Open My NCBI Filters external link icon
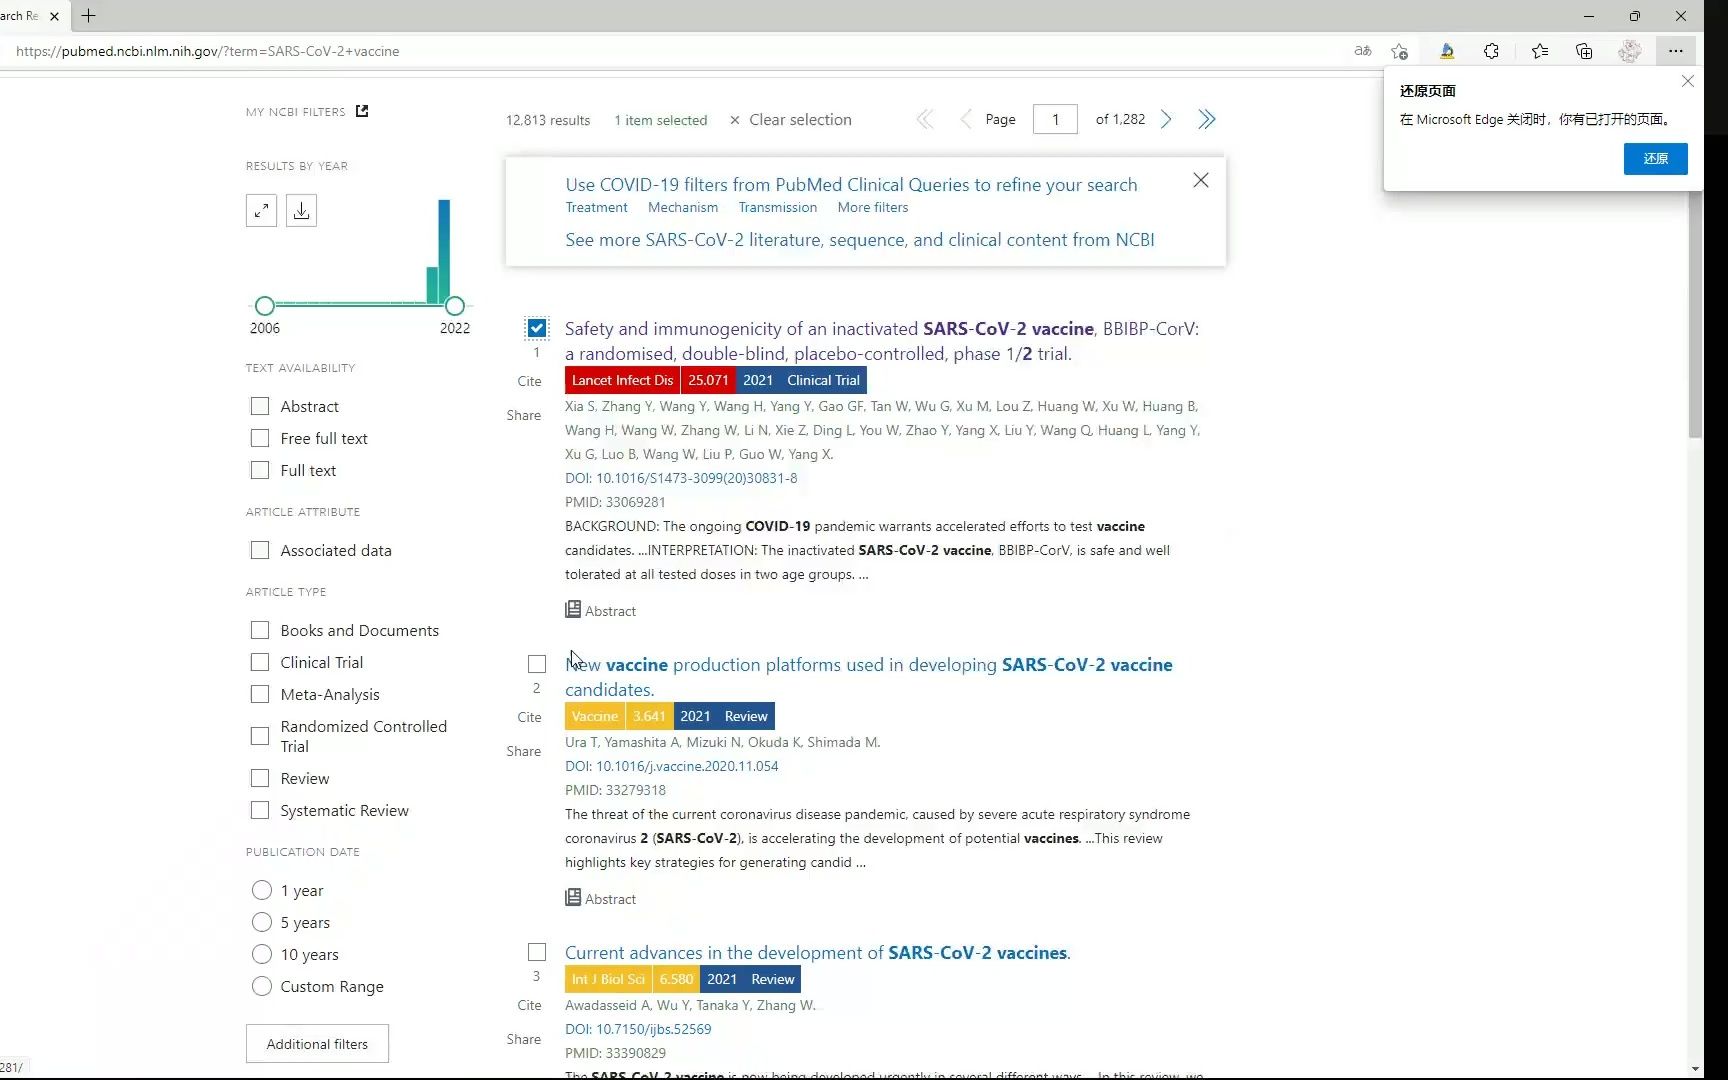Image resolution: width=1728 pixels, height=1080 pixels. tap(362, 111)
